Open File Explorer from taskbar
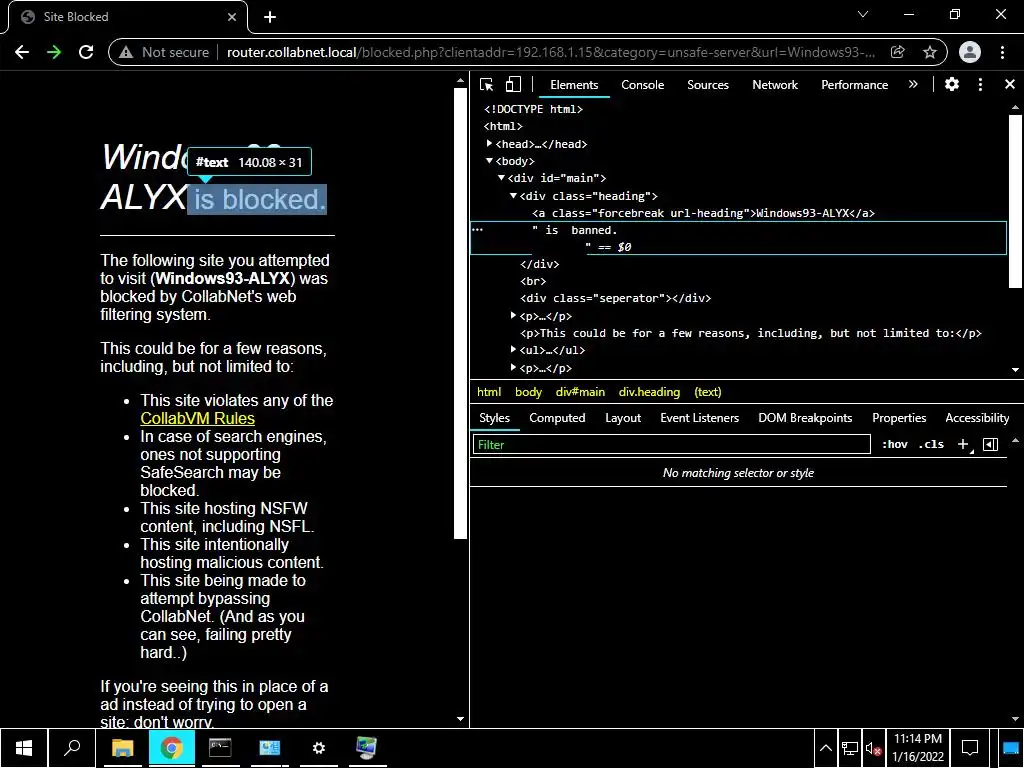Viewport: 1024px width, 768px height. (x=122, y=748)
